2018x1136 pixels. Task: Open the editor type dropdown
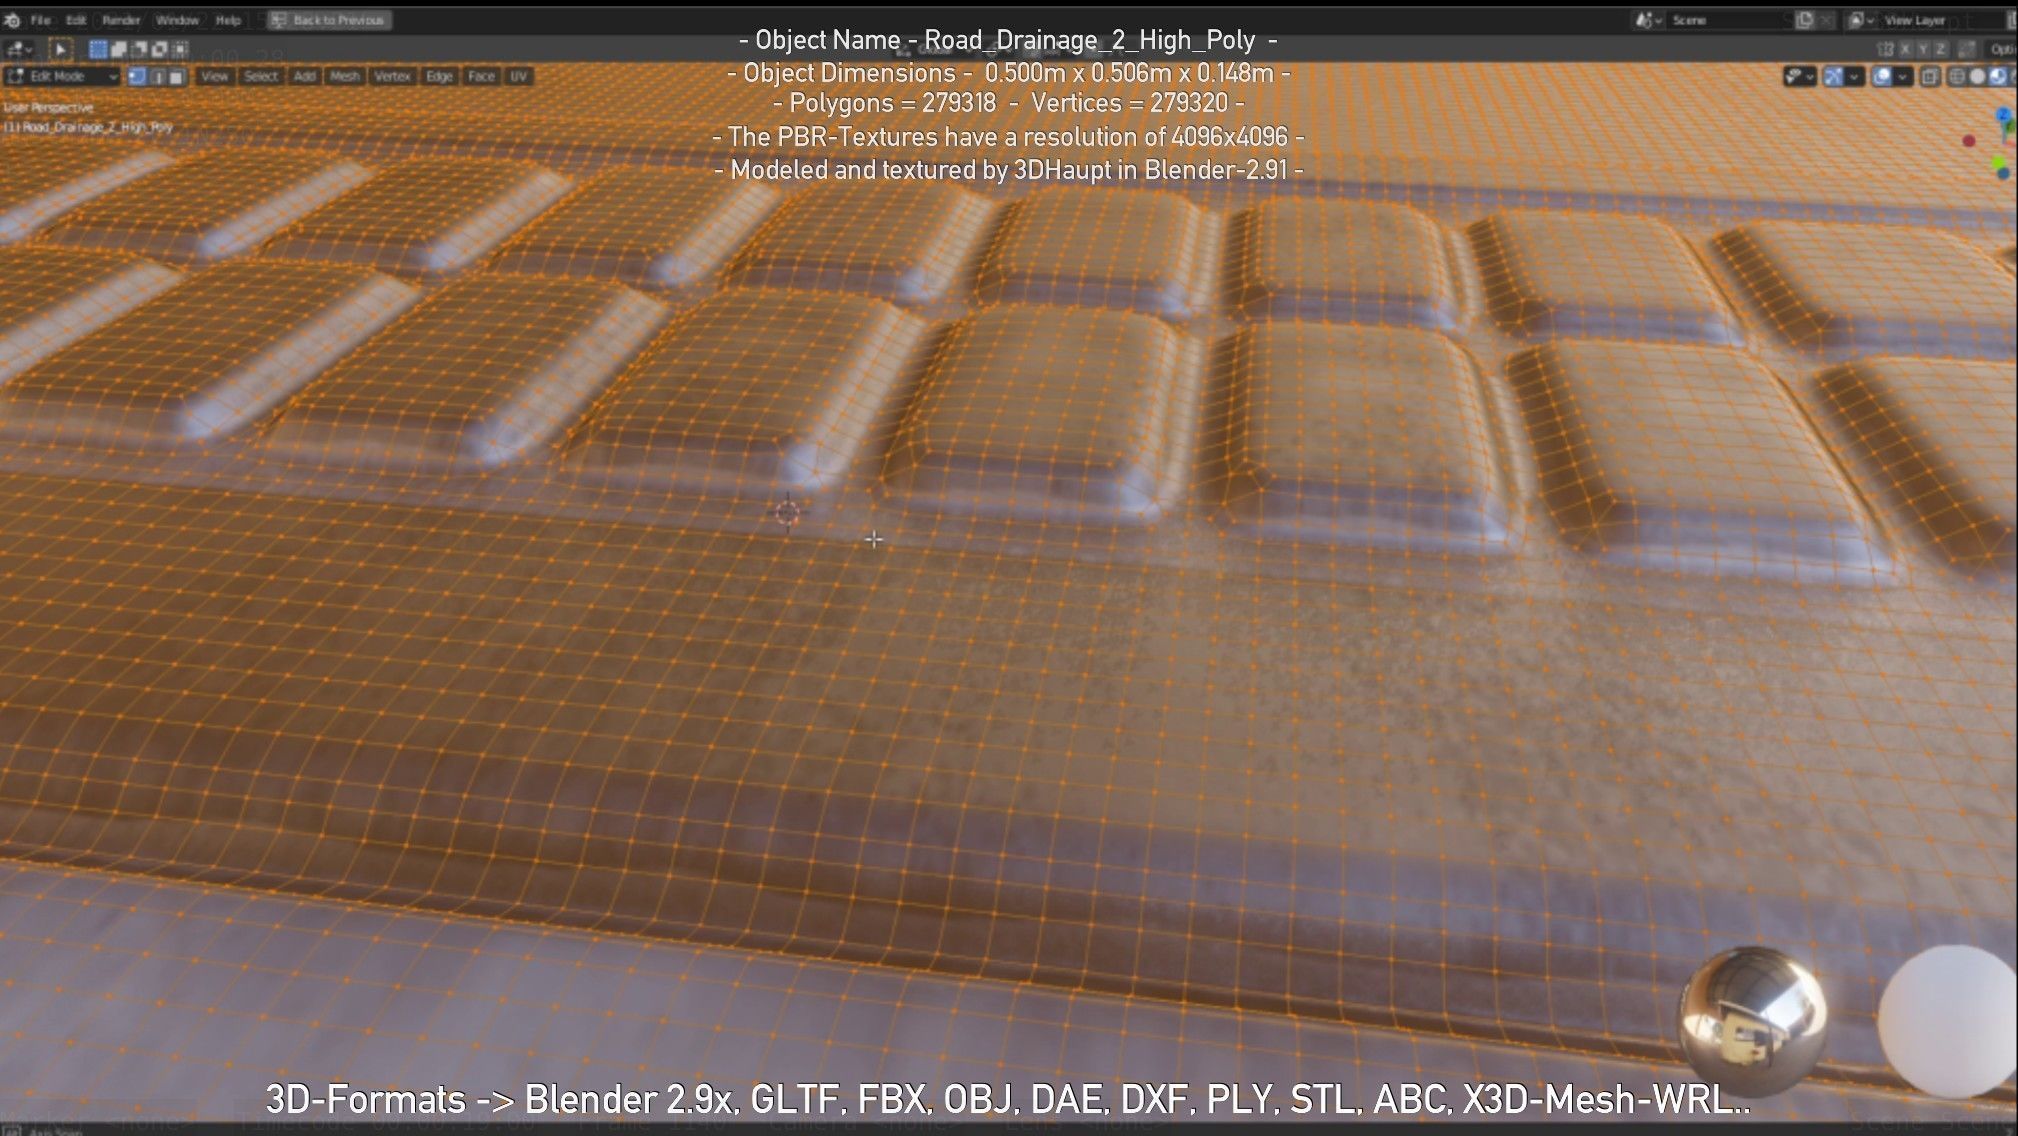pos(20,49)
